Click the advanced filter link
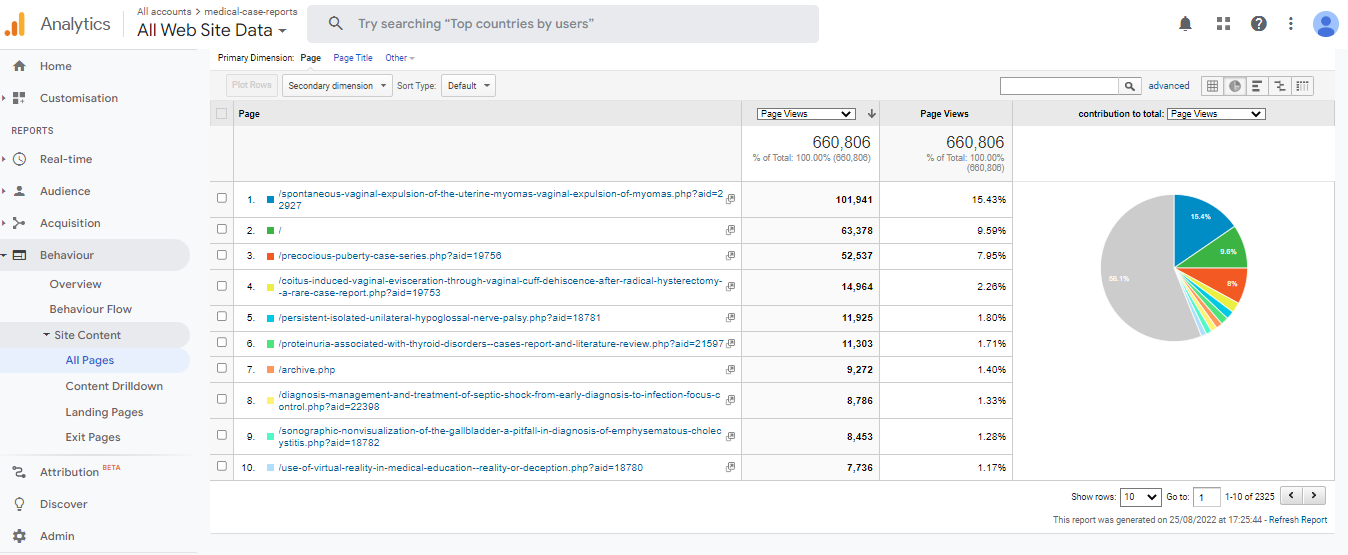This screenshot has height=555, width=1348. click(1169, 86)
